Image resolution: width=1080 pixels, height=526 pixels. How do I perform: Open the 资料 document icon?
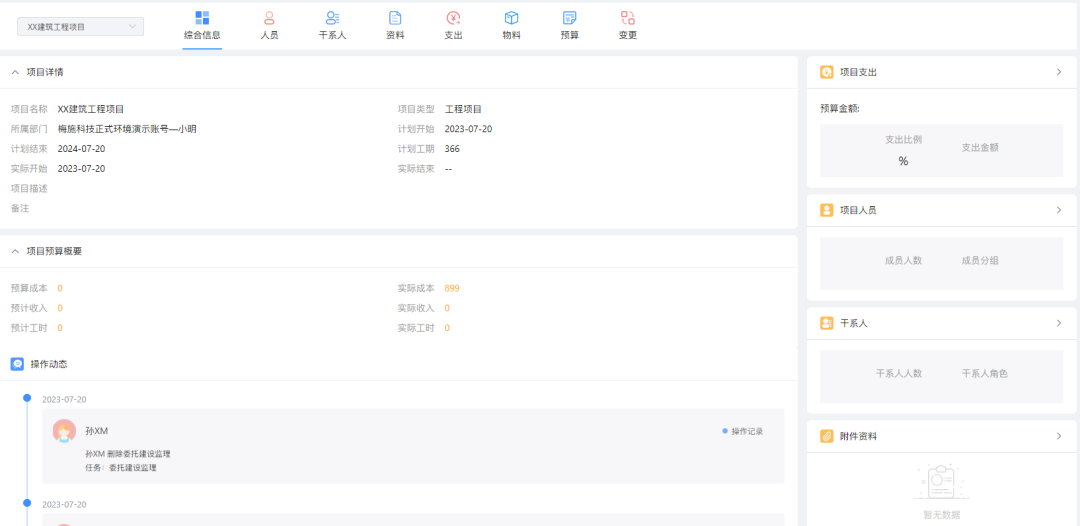395,18
